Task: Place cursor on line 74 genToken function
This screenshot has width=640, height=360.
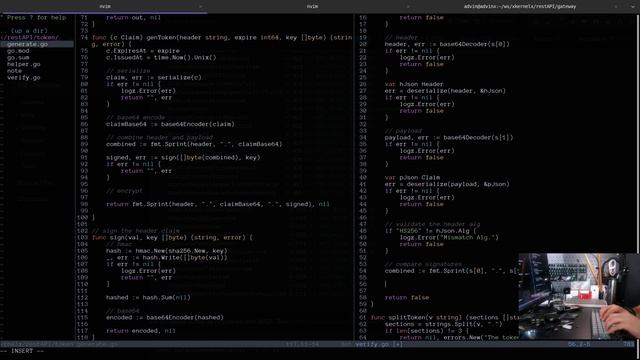Action: (x=222, y=38)
